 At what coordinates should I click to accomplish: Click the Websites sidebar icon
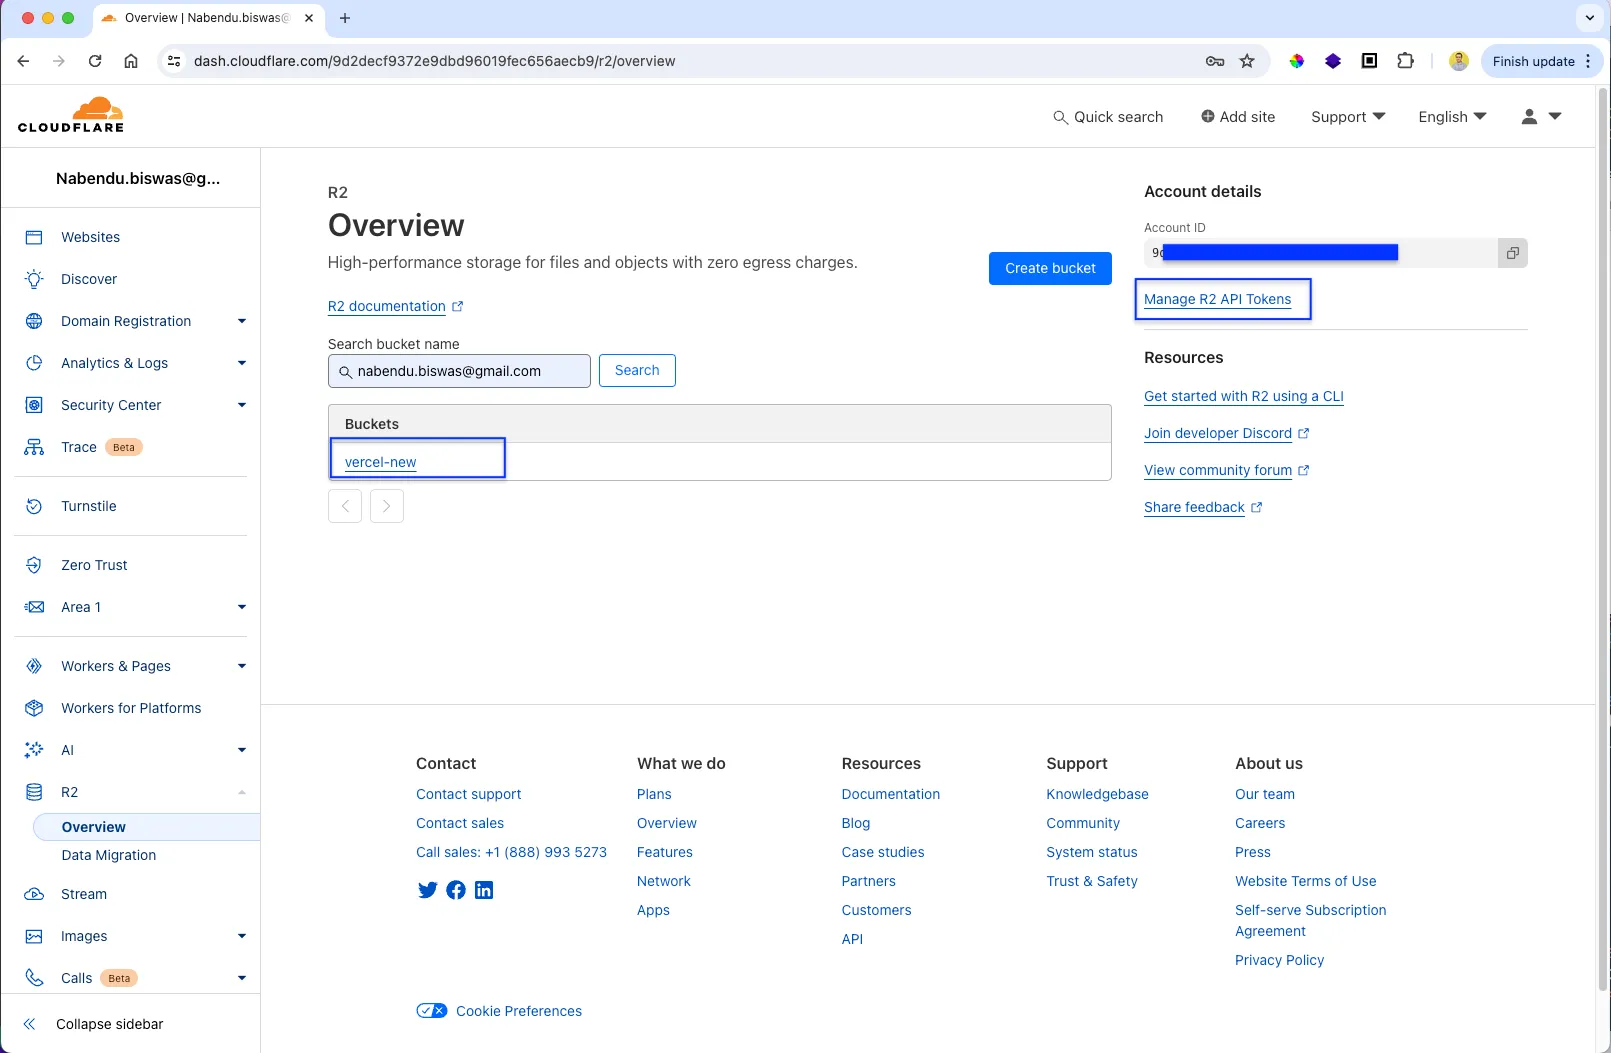pos(34,237)
